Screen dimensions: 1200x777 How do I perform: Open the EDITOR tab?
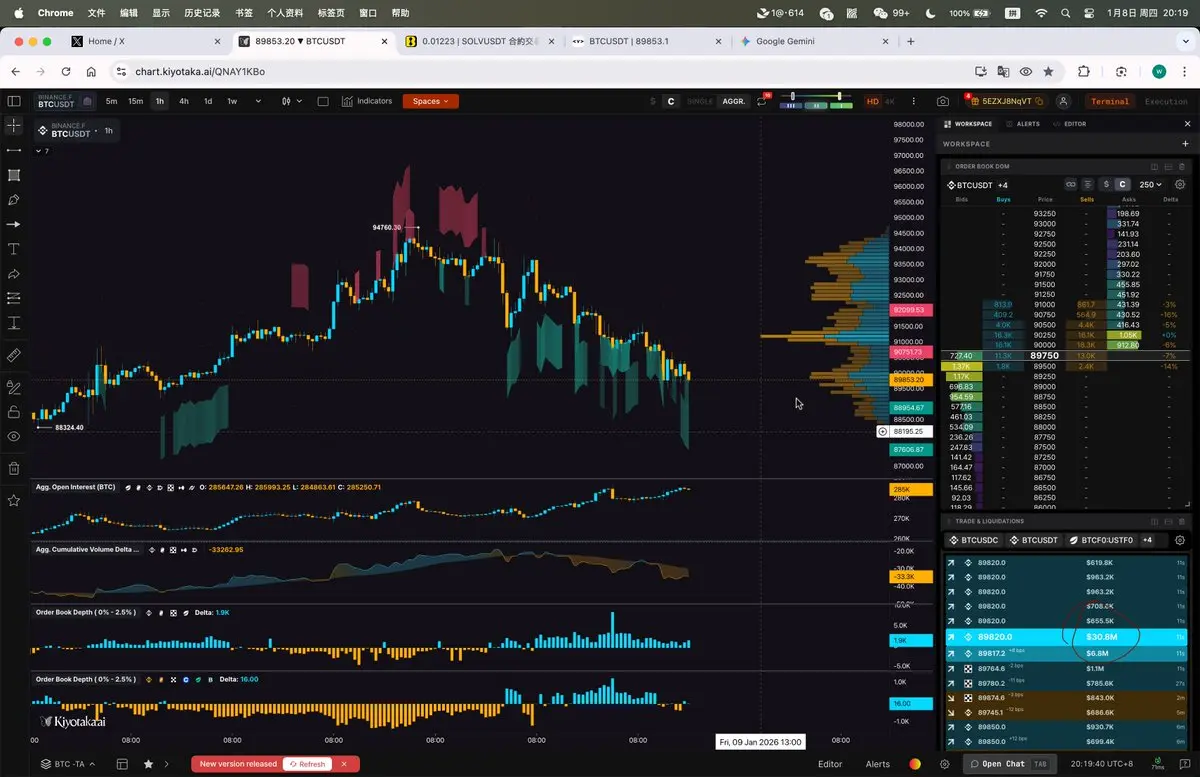[1070, 124]
